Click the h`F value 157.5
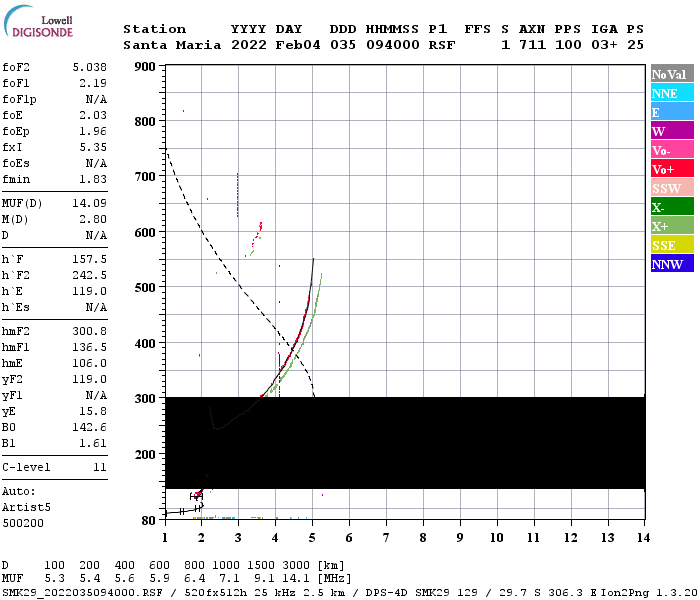This screenshot has height=600, width=700. pos(90,259)
